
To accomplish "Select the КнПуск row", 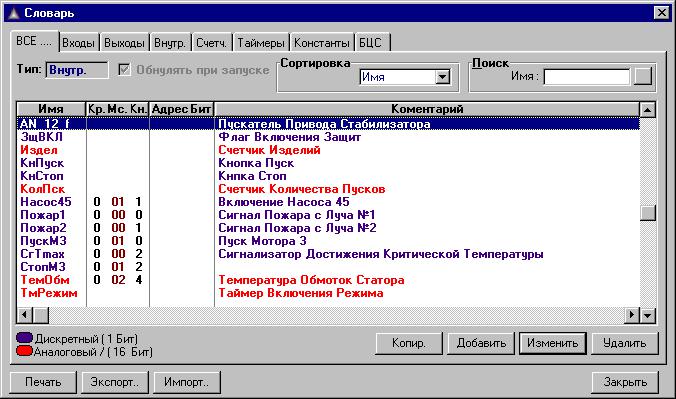I will click(328, 163).
